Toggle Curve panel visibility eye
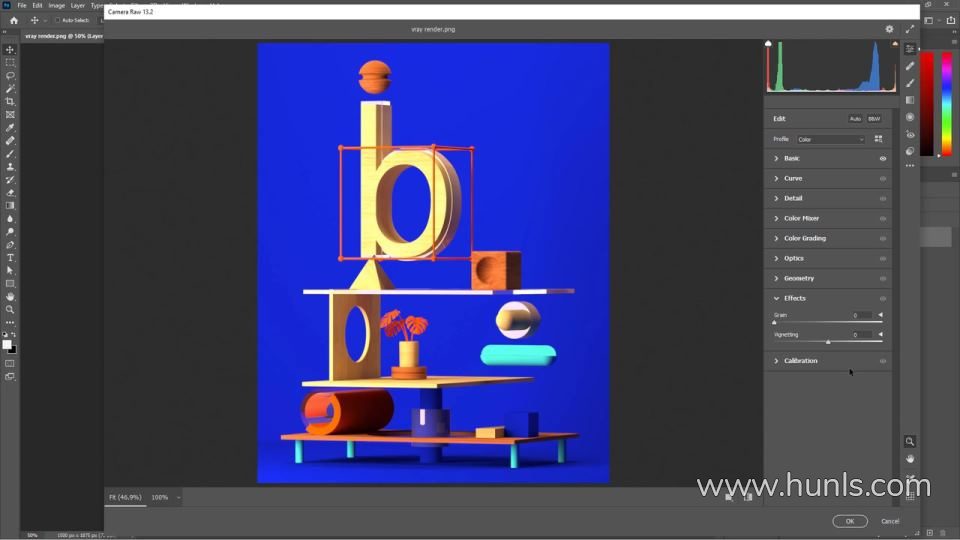960x540 pixels. click(883, 179)
